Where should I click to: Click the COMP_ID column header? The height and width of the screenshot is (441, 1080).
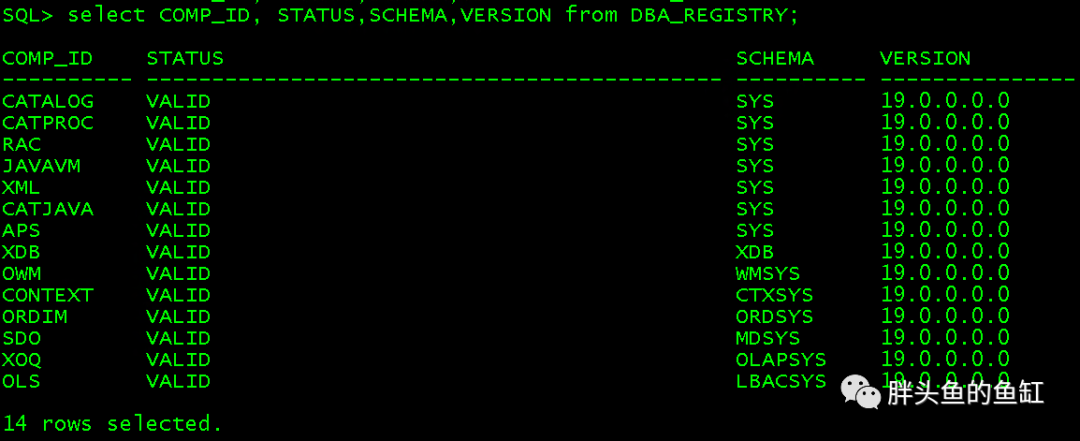pos(48,59)
